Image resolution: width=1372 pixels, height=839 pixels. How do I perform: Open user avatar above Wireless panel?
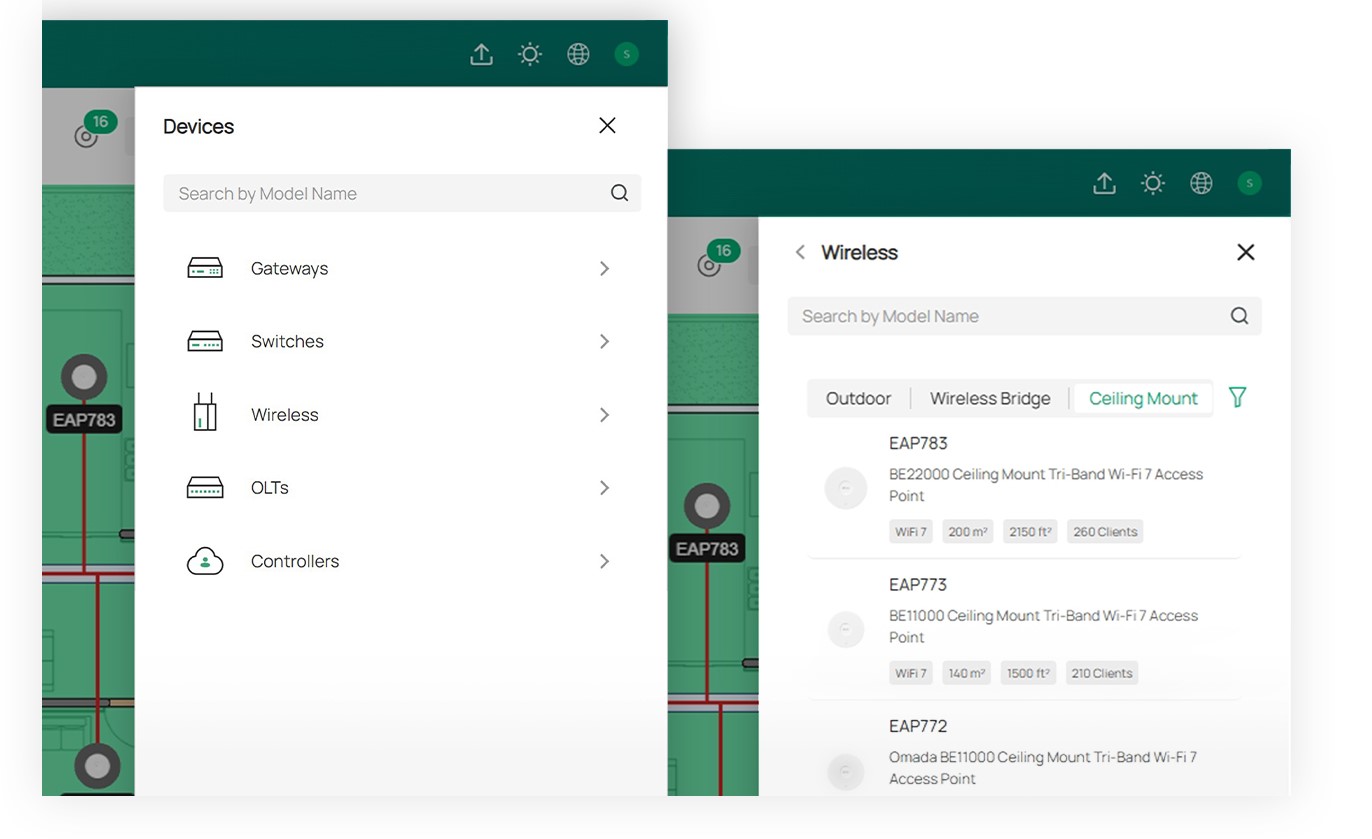click(1248, 183)
